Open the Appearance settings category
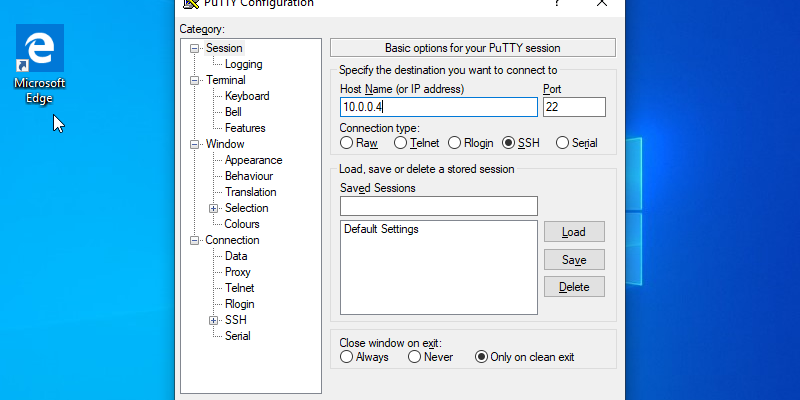Image resolution: width=800 pixels, height=400 pixels. tap(253, 160)
